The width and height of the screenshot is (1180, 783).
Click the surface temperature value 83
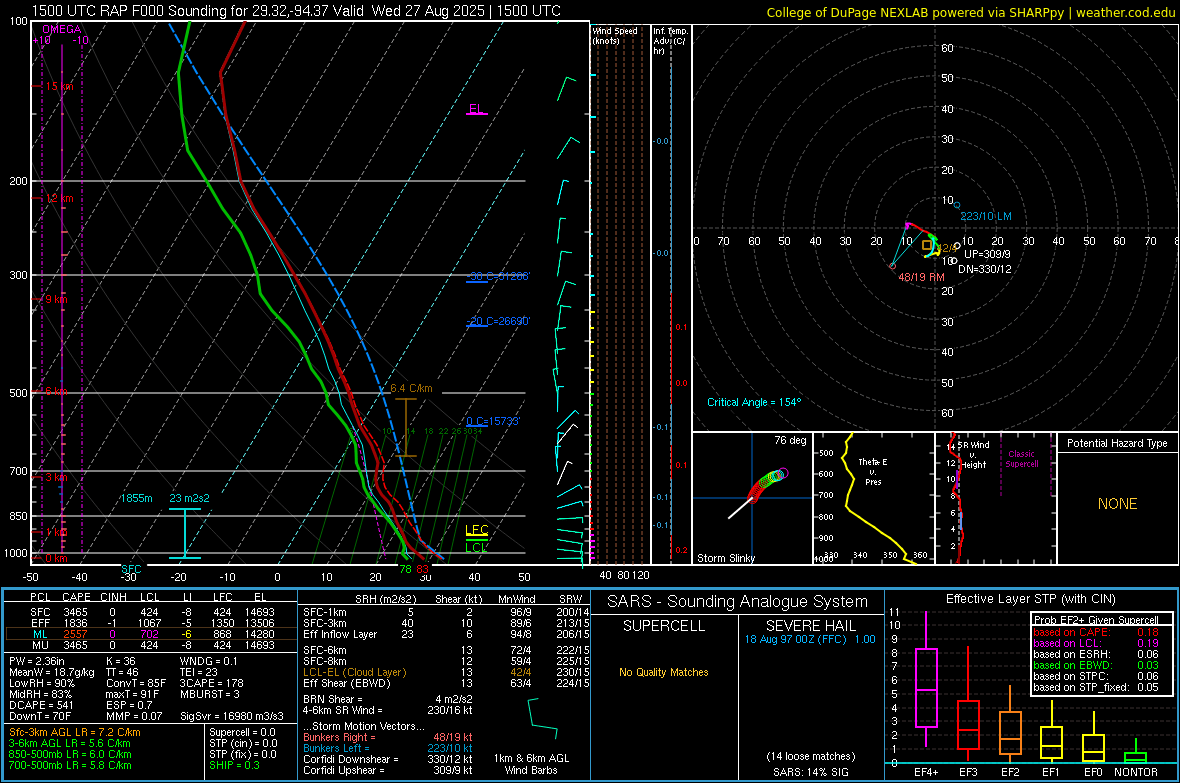[422, 569]
